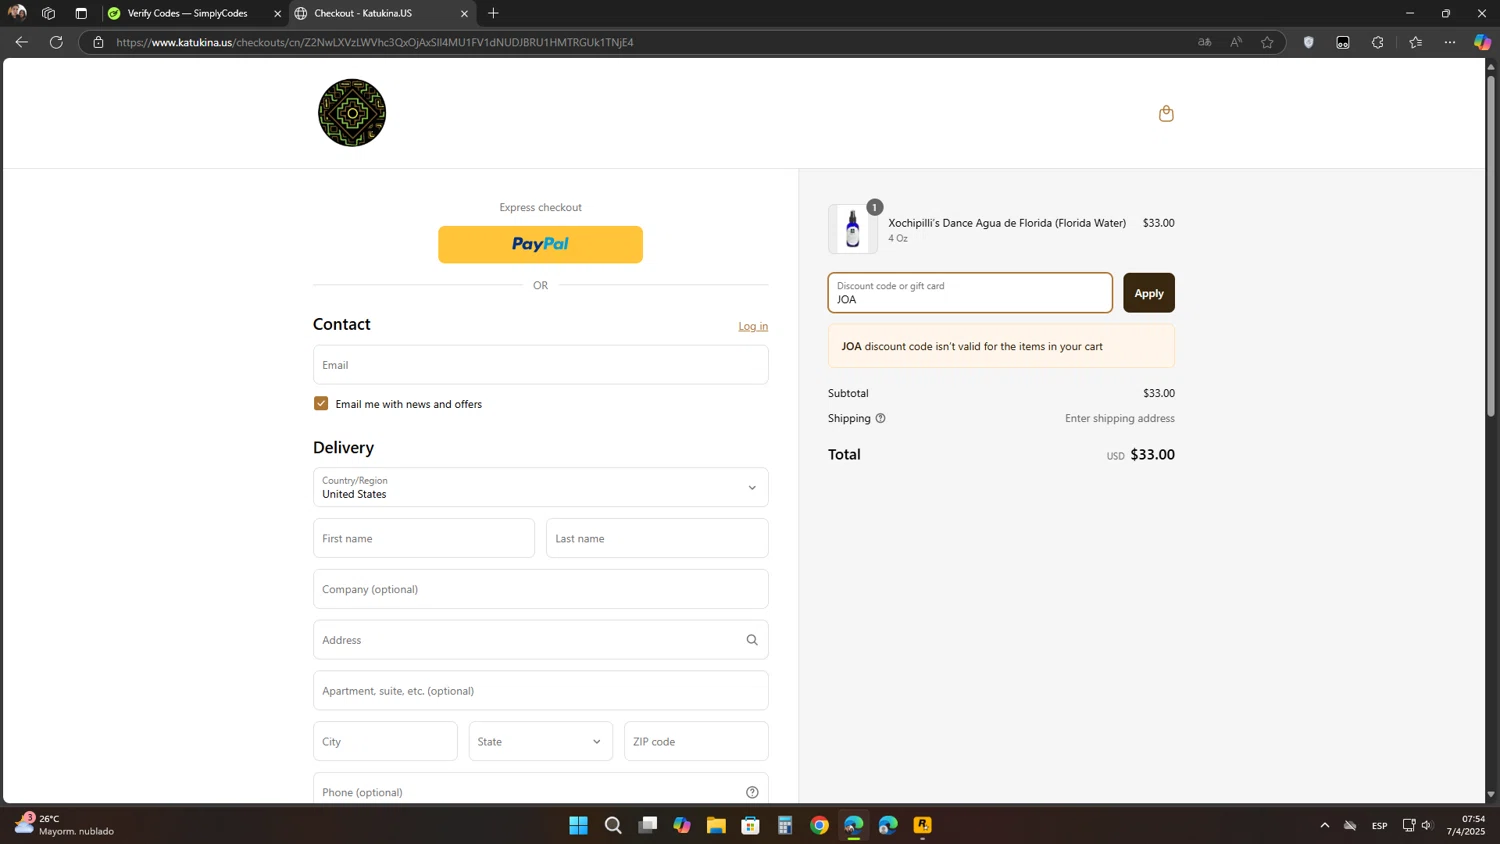The height and width of the screenshot is (844, 1500).
Task: Click the Company (optional) field
Action: pos(541,589)
